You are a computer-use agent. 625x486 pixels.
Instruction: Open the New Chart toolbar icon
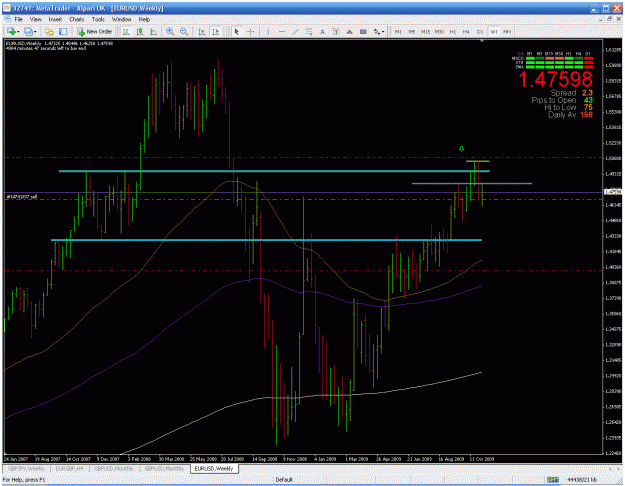click(11, 31)
